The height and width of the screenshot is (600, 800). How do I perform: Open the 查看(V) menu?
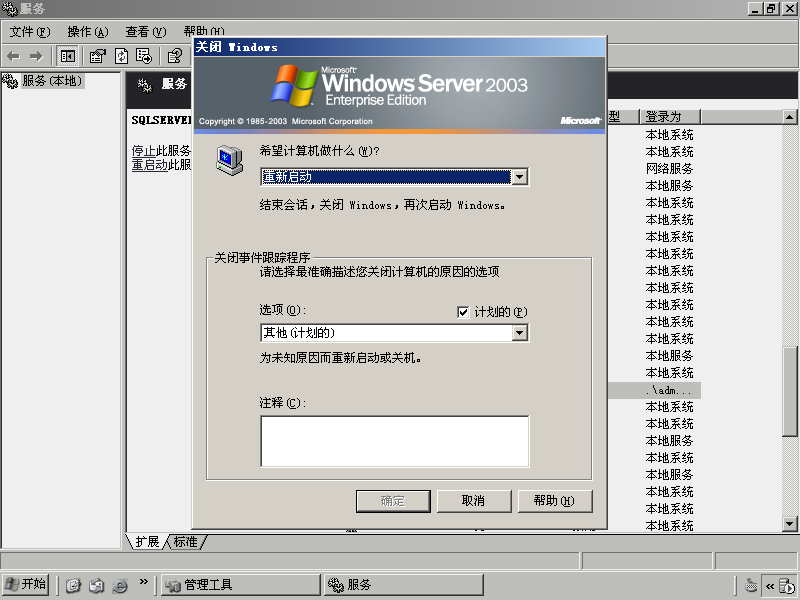[x=146, y=32]
